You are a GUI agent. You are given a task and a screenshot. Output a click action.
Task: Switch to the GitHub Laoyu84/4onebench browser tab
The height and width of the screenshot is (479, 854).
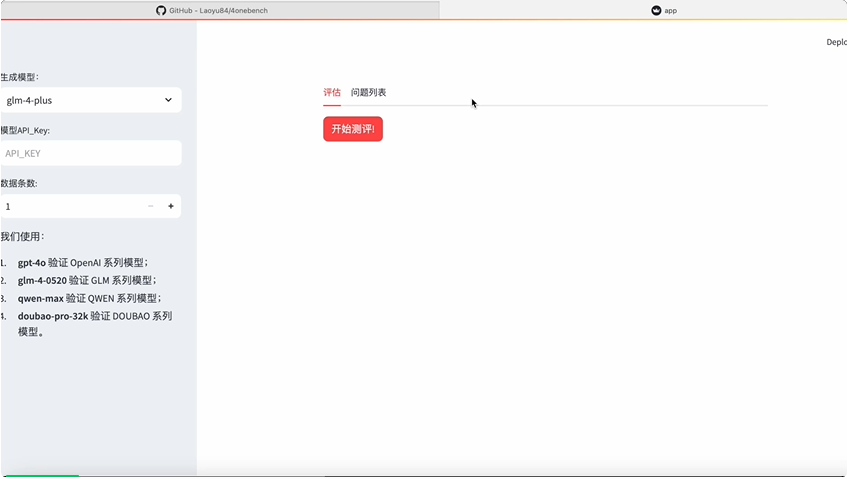220,10
